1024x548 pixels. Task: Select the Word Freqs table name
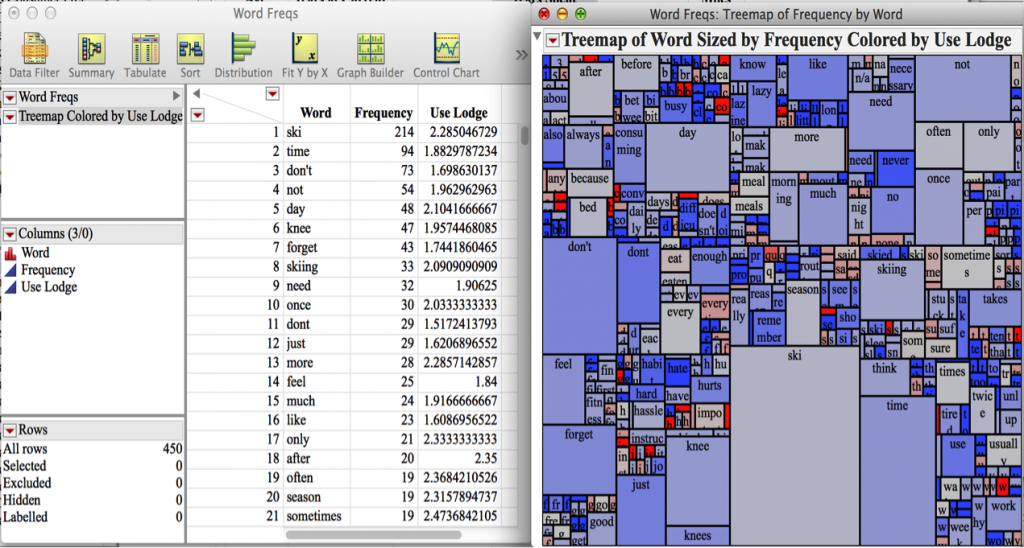(48, 97)
